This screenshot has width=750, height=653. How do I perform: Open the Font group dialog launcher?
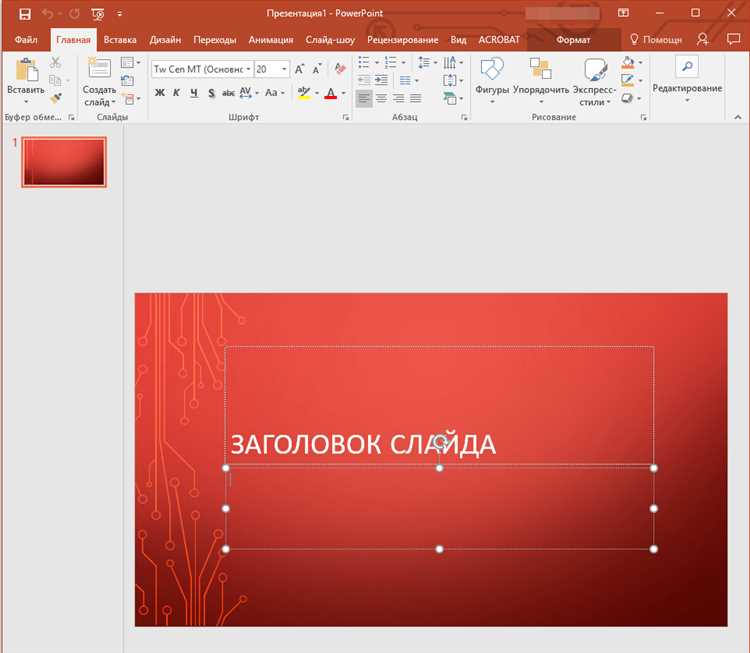tap(346, 117)
